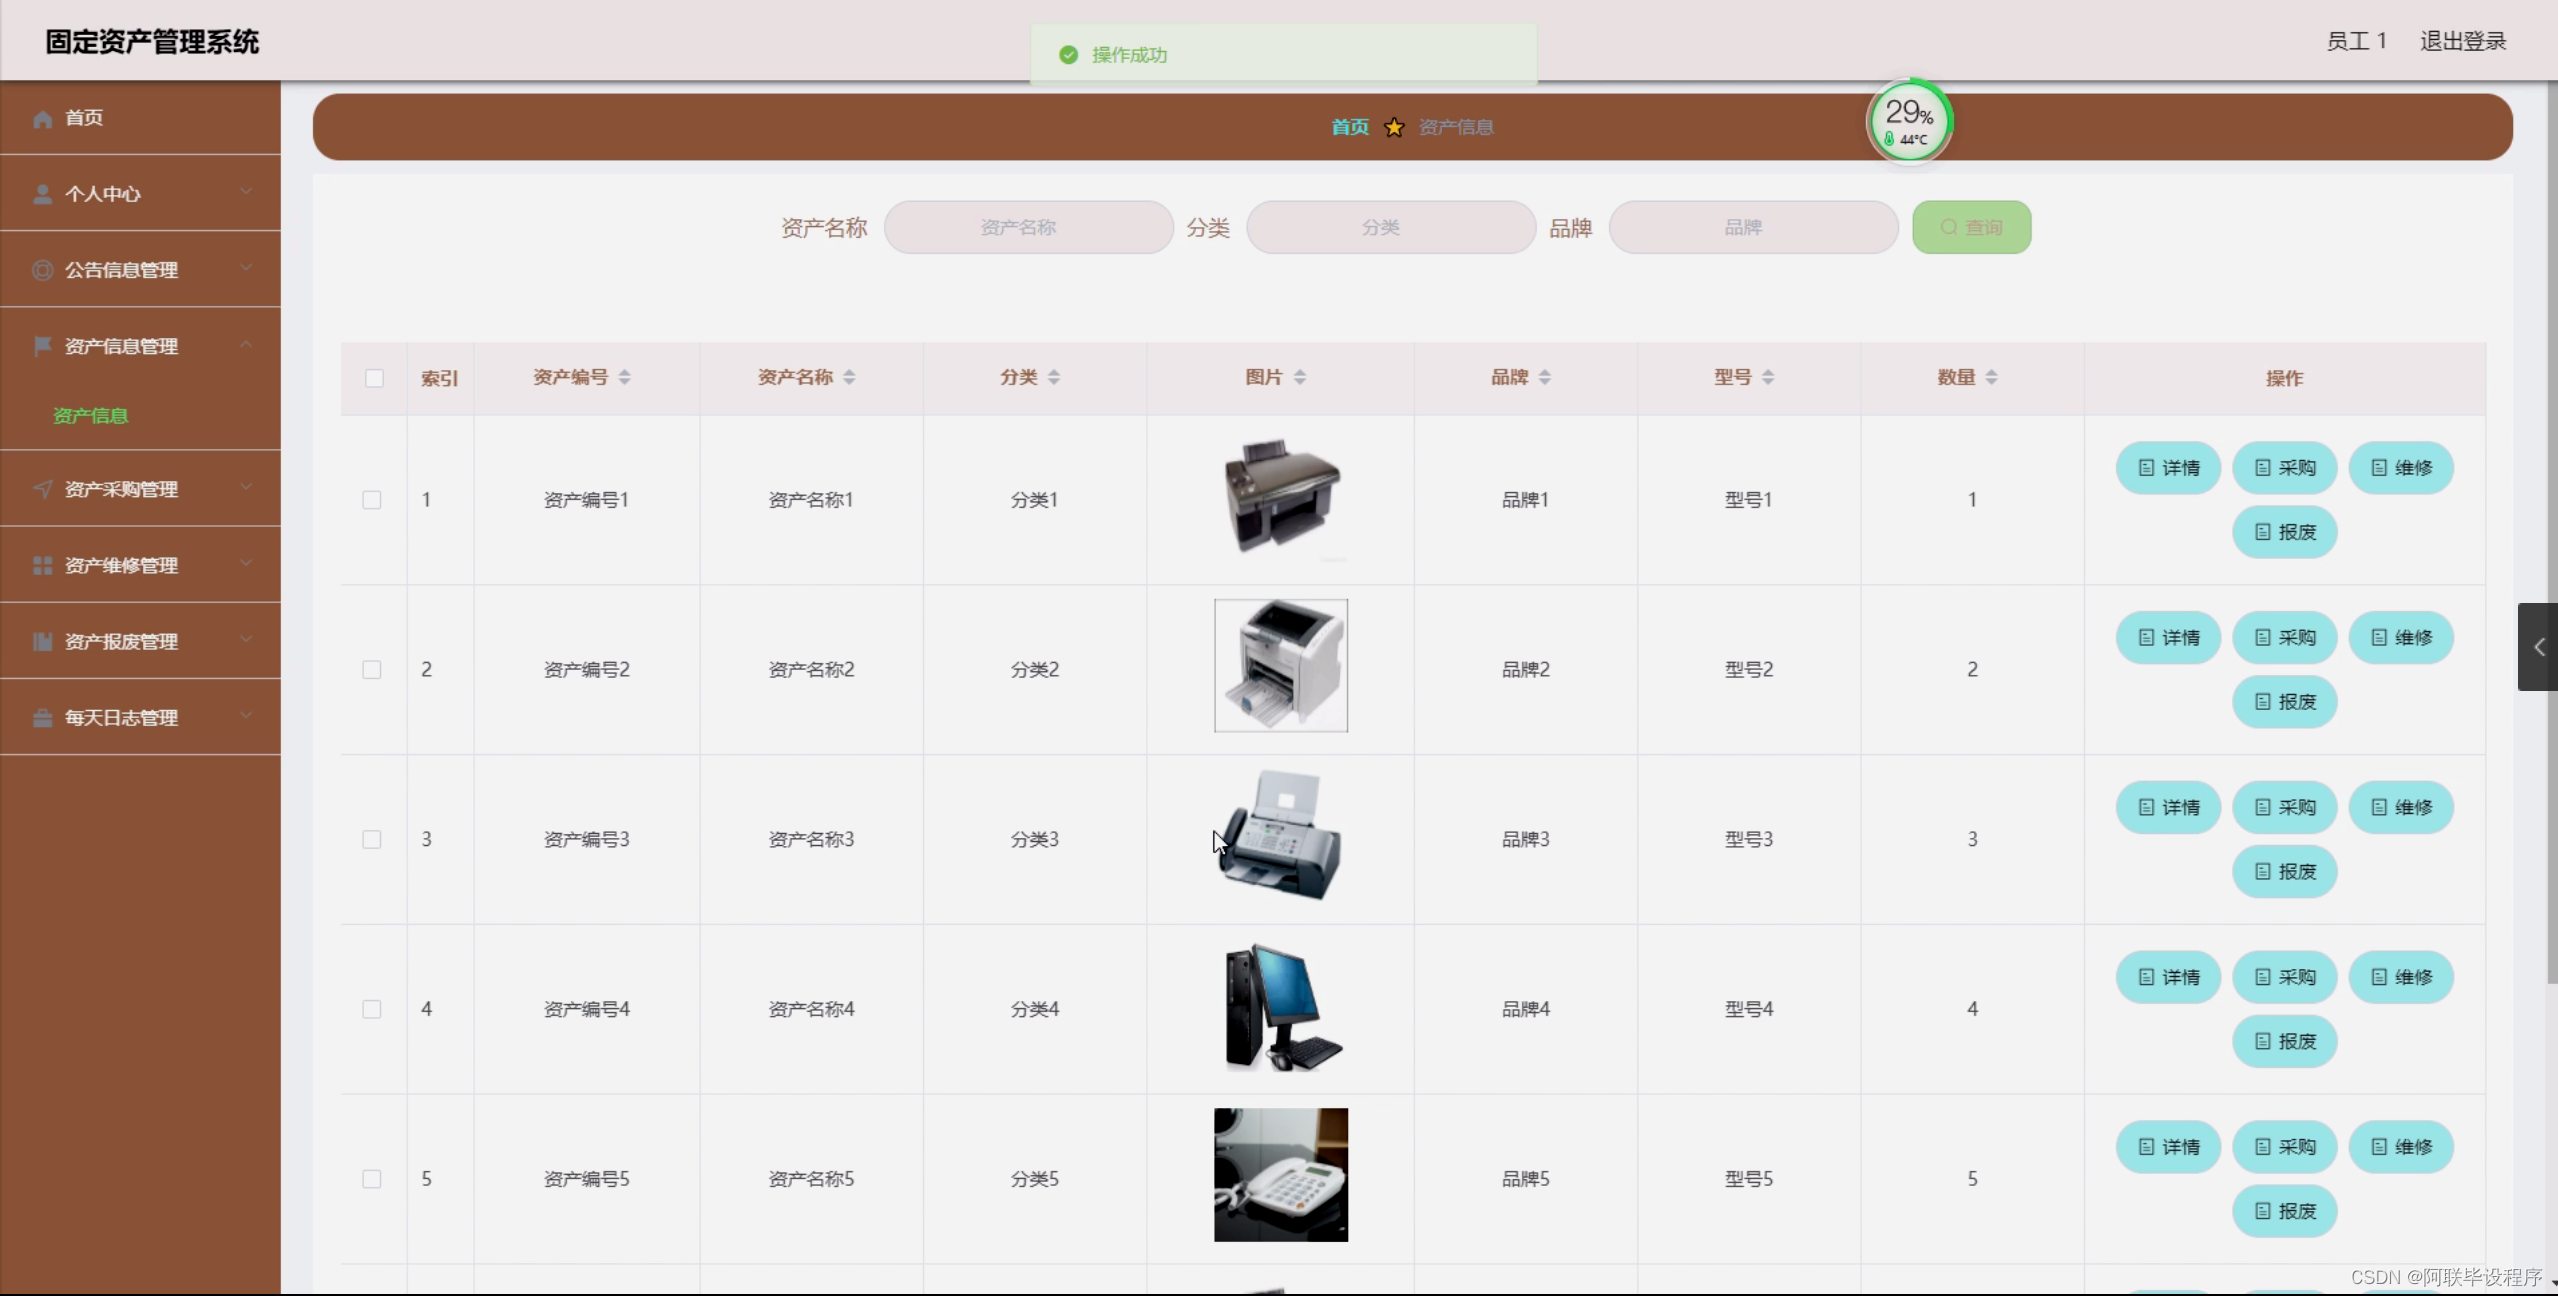2558x1296 pixels.
Task: Select checkbox for row 3 资产编号3
Action: tap(372, 840)
